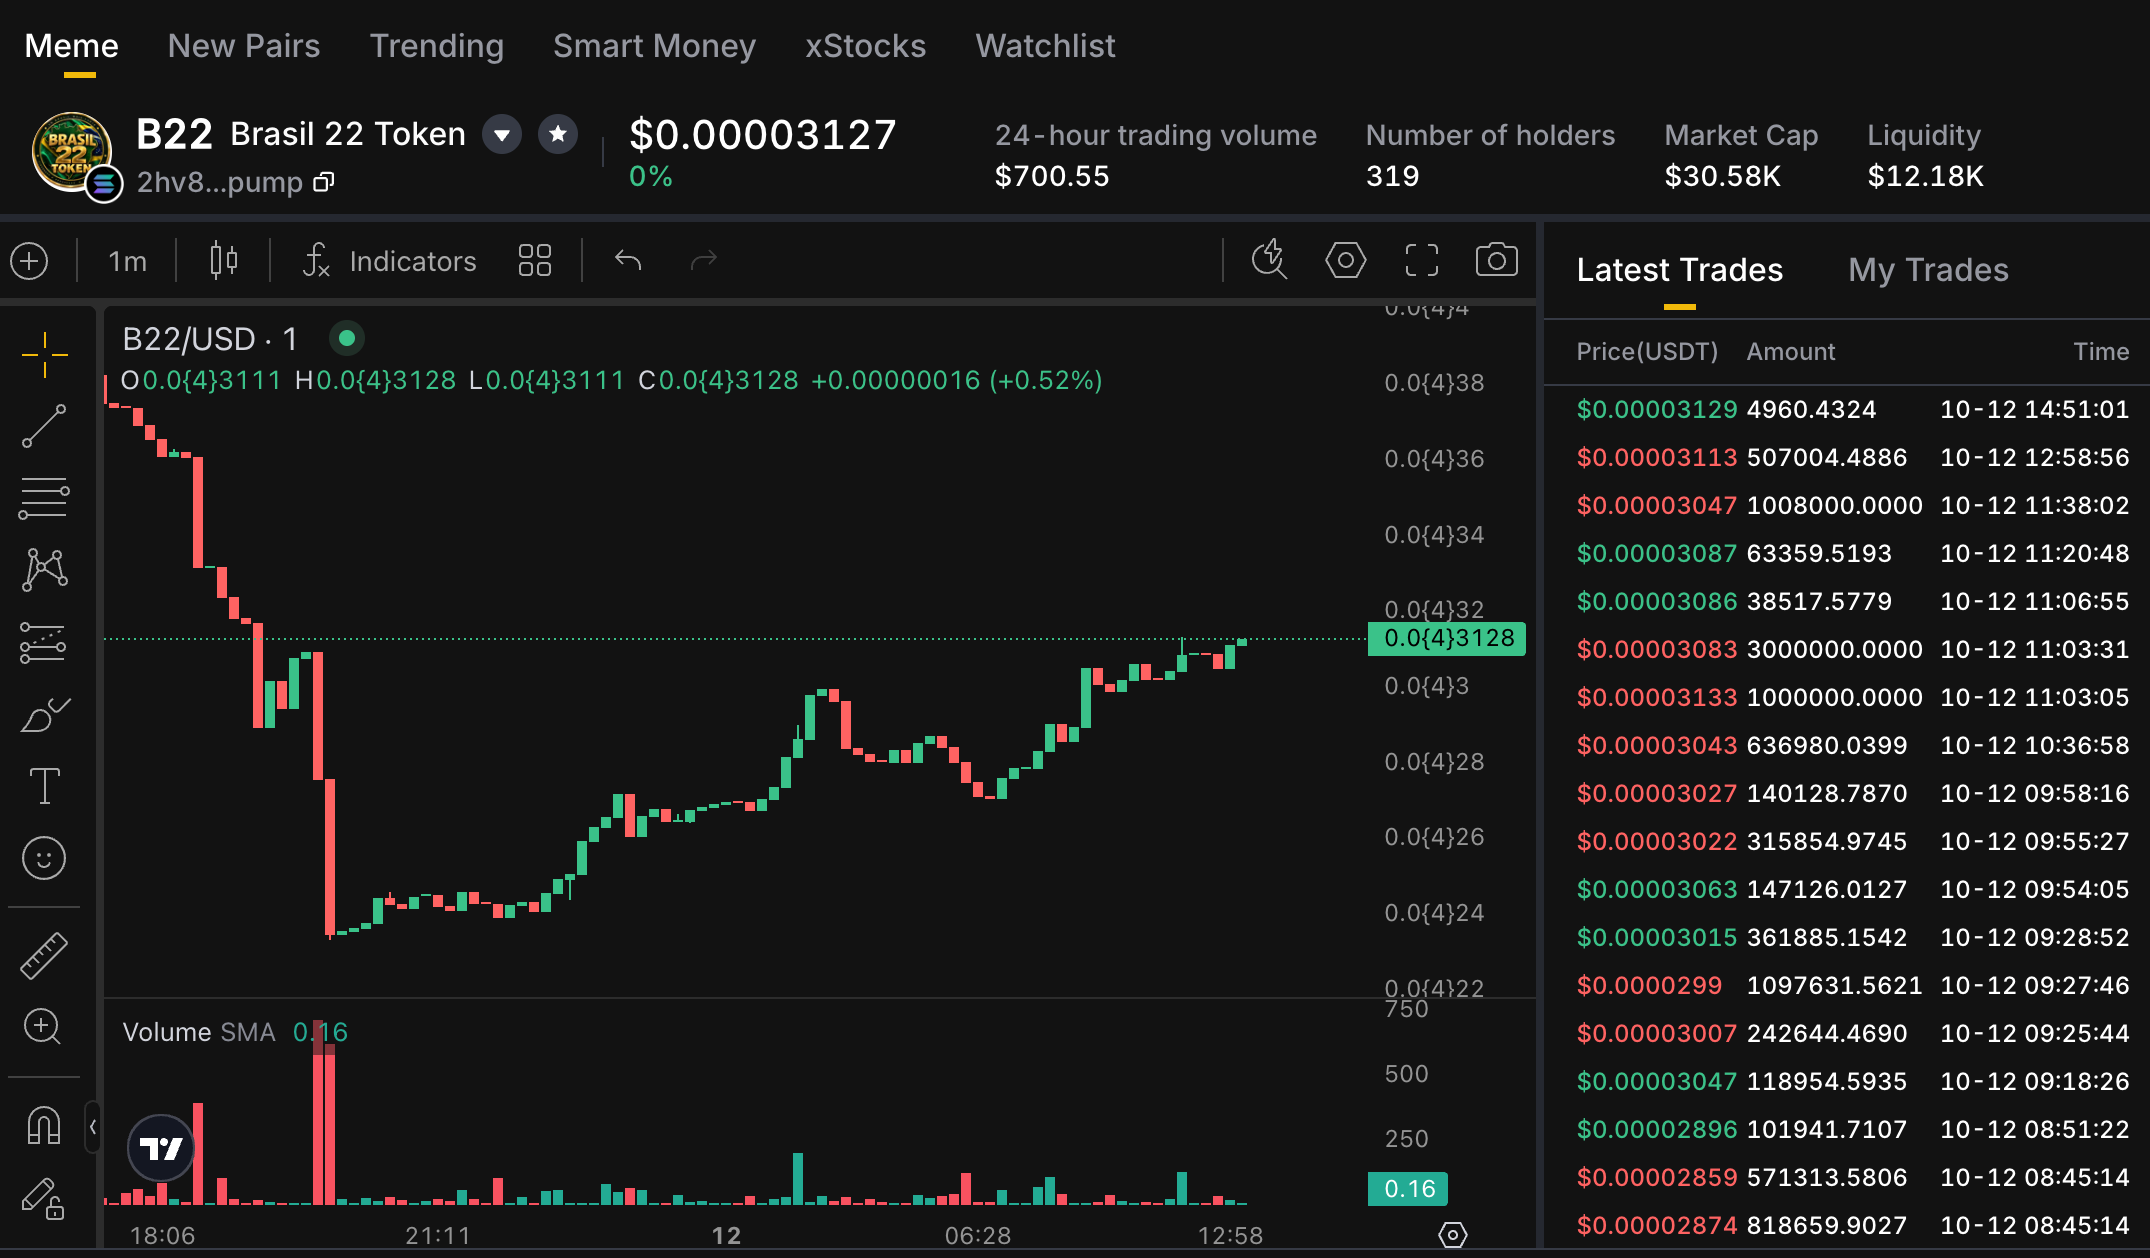
Task: Select the XABCD pattern tool
Action: click(x=44, y=569)
